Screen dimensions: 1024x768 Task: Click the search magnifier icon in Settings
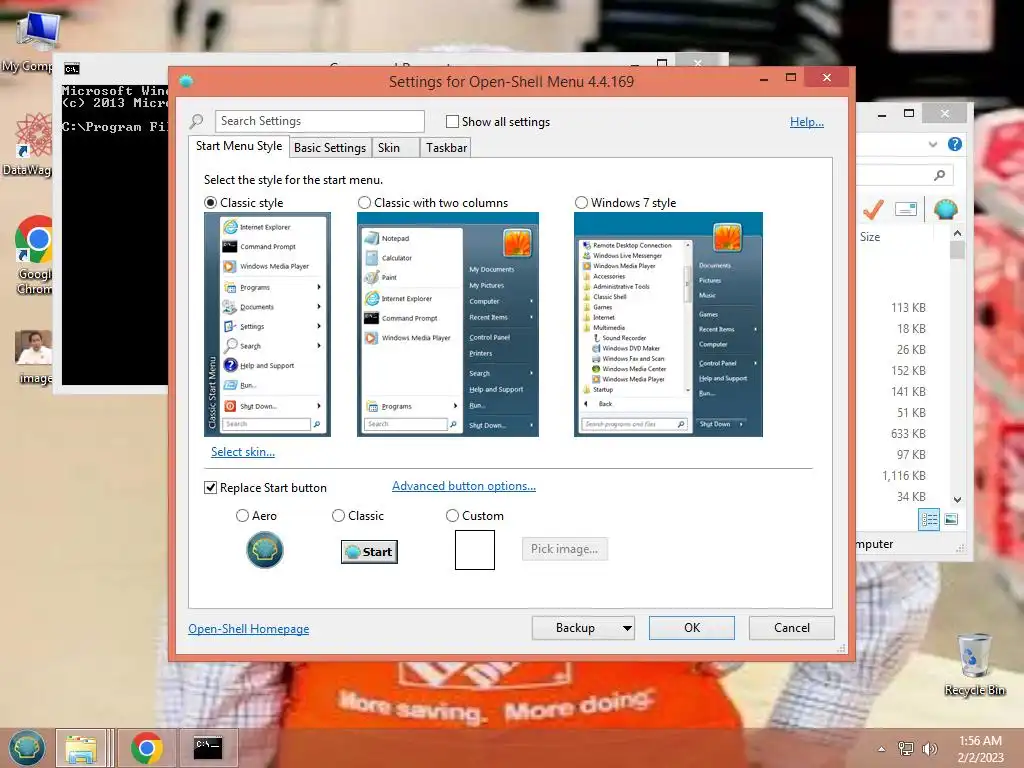pyautogui.click(x=197, y=121)
